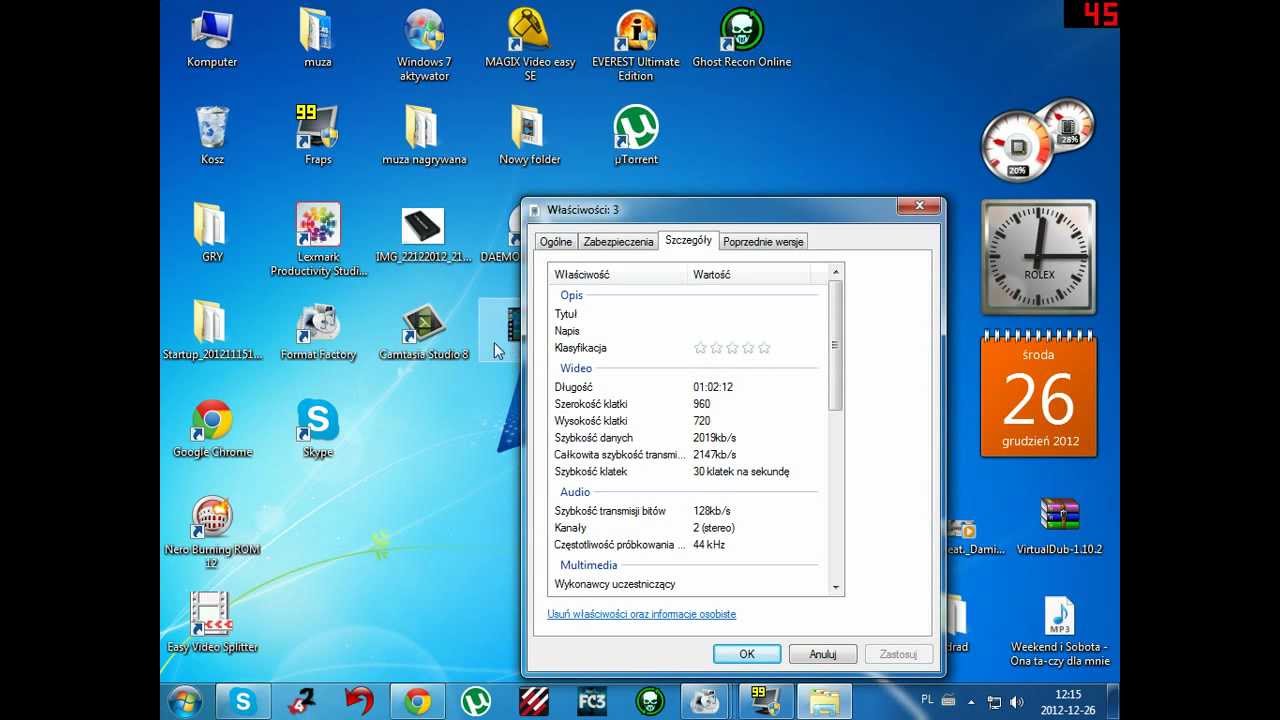
Task: Select the GRY folder icon
Action: [212, 232]
